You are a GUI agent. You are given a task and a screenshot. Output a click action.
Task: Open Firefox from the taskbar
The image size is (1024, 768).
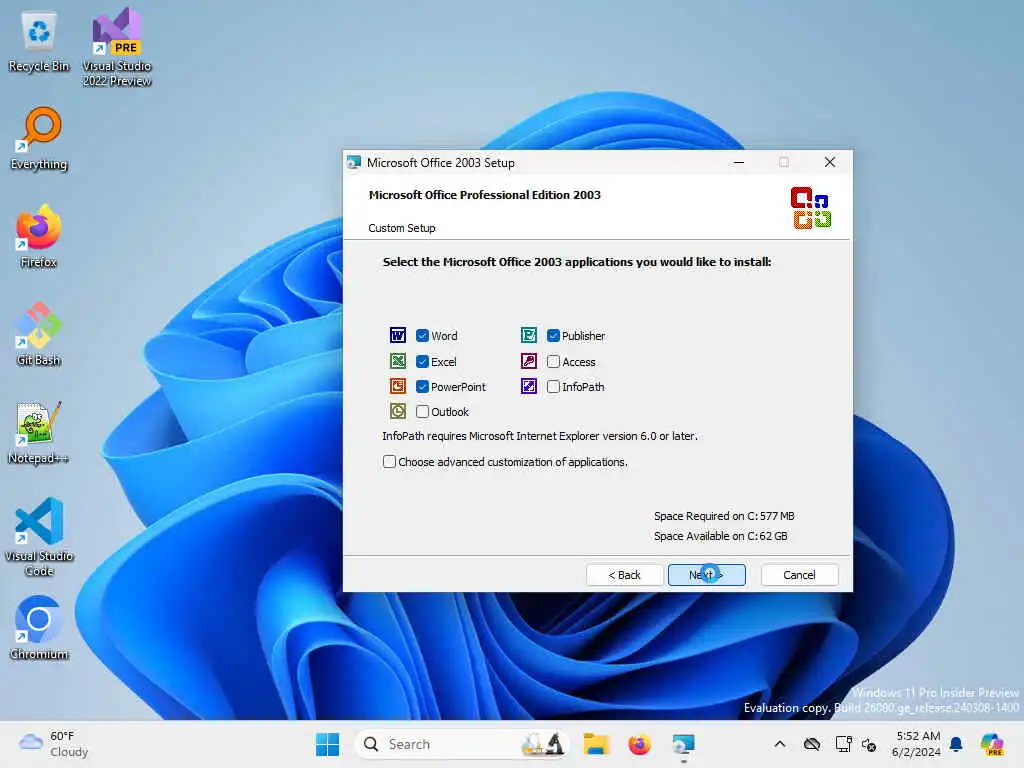tap(639, 744)
